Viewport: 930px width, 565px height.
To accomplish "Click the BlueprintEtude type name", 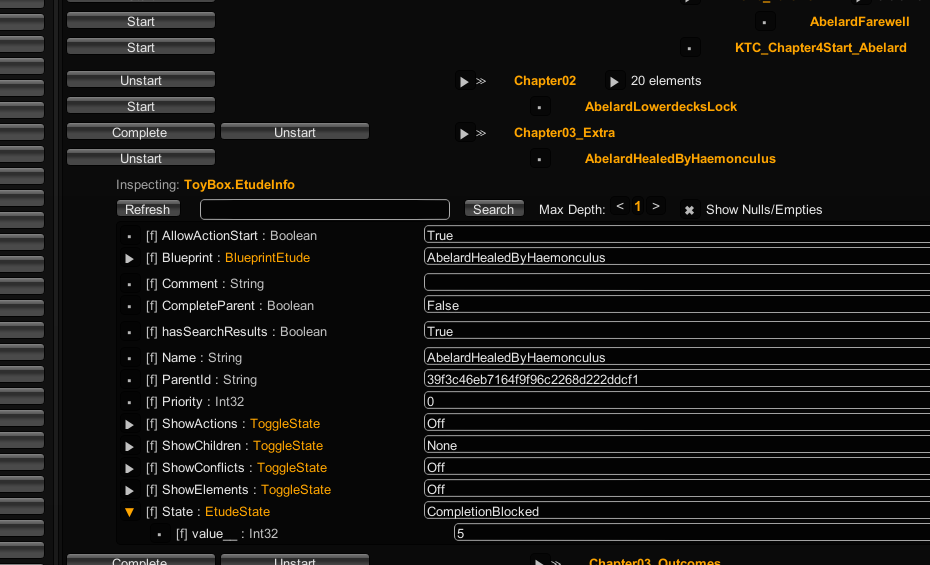I will point(267,257).
